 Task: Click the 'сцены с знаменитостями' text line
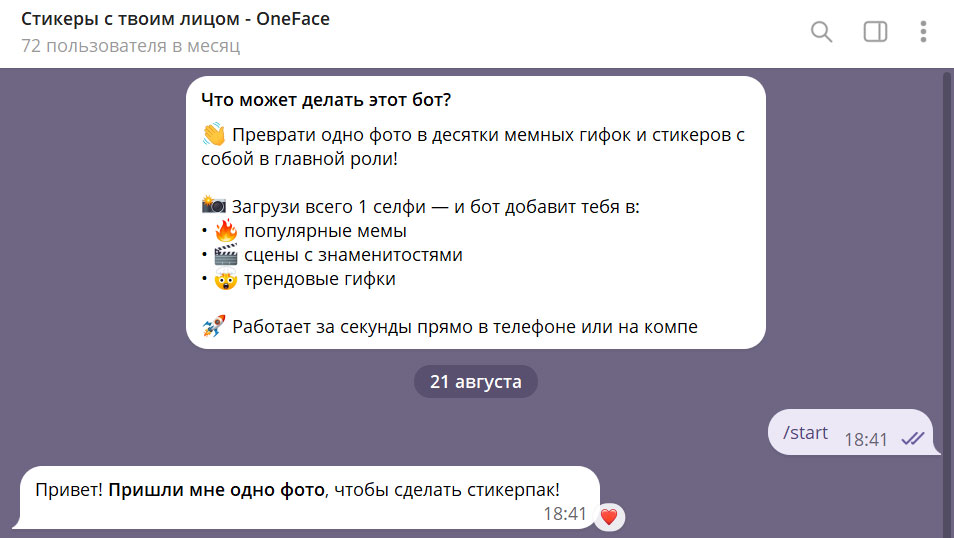(353, 255)
